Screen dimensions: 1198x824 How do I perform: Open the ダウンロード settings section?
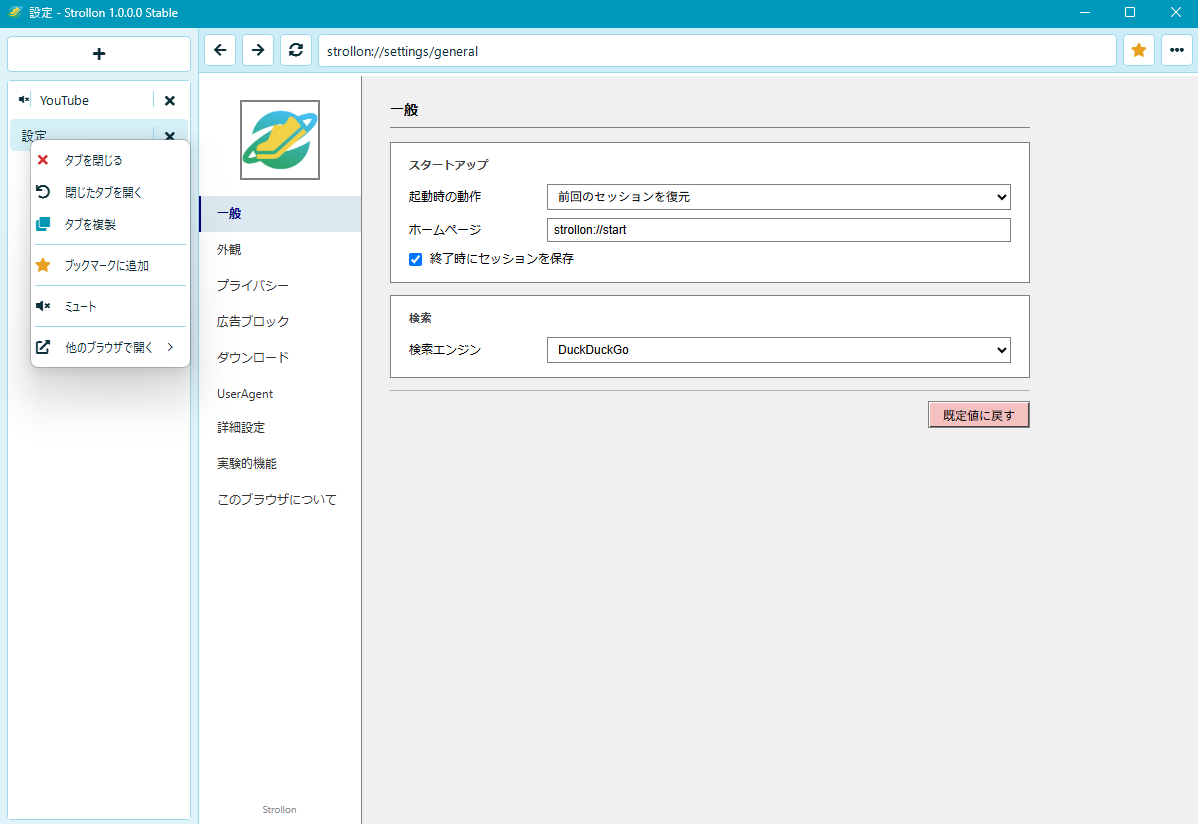280,358
